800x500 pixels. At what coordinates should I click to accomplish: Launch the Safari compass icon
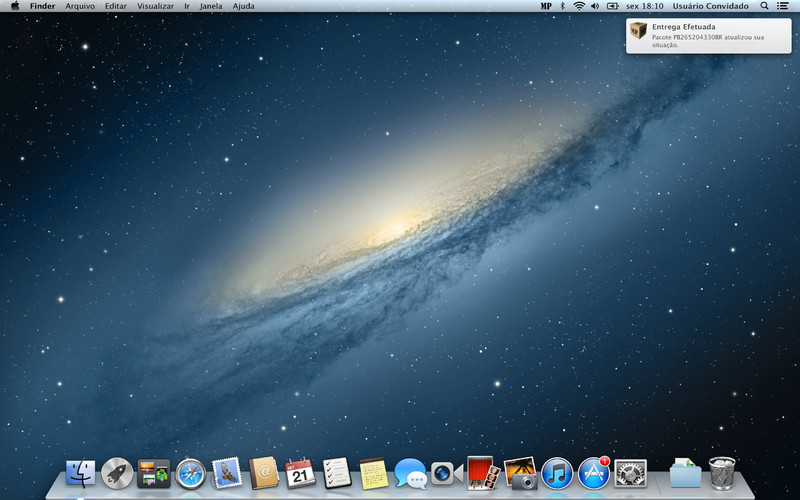click(191, 474)
